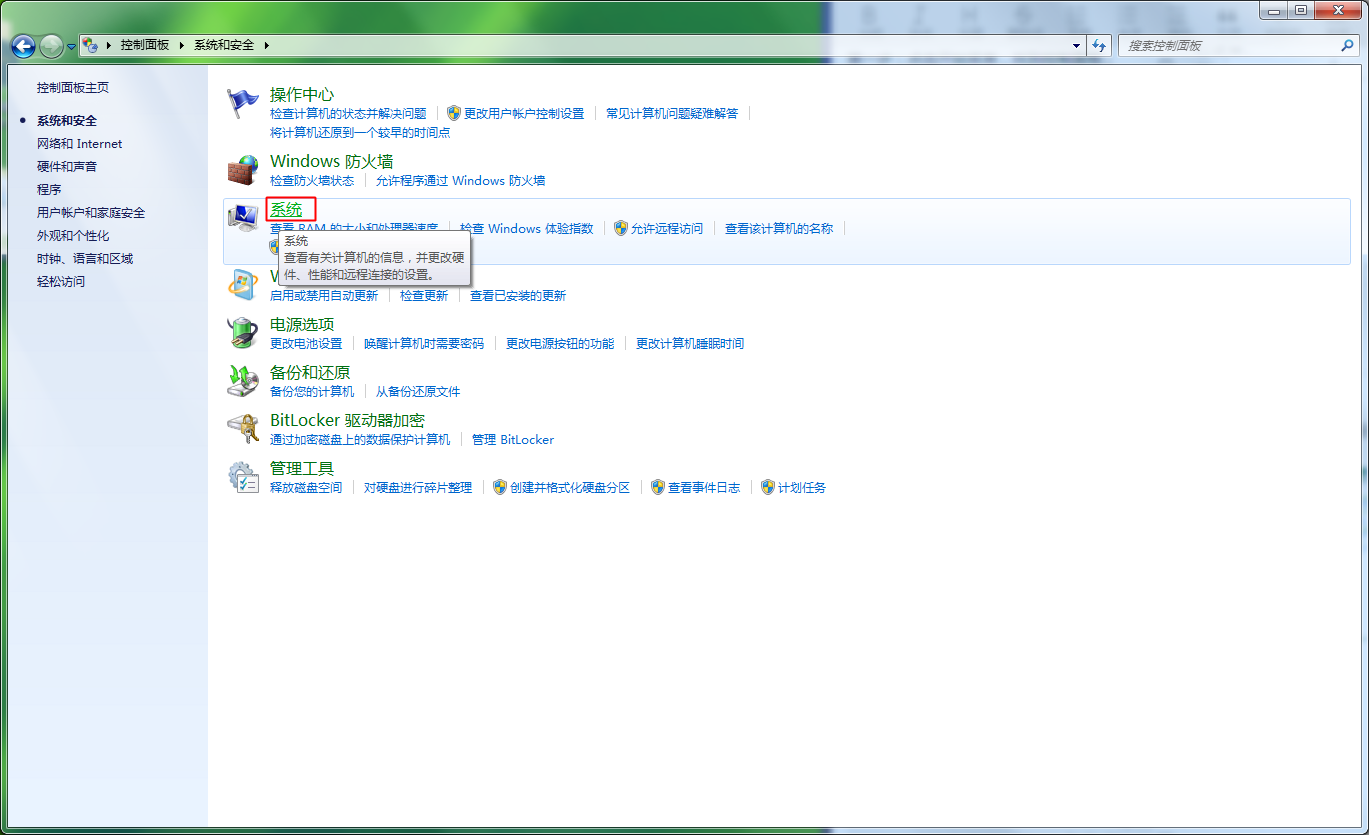Click the Windows Update icon above 电源选项

(x=243, y=284)
